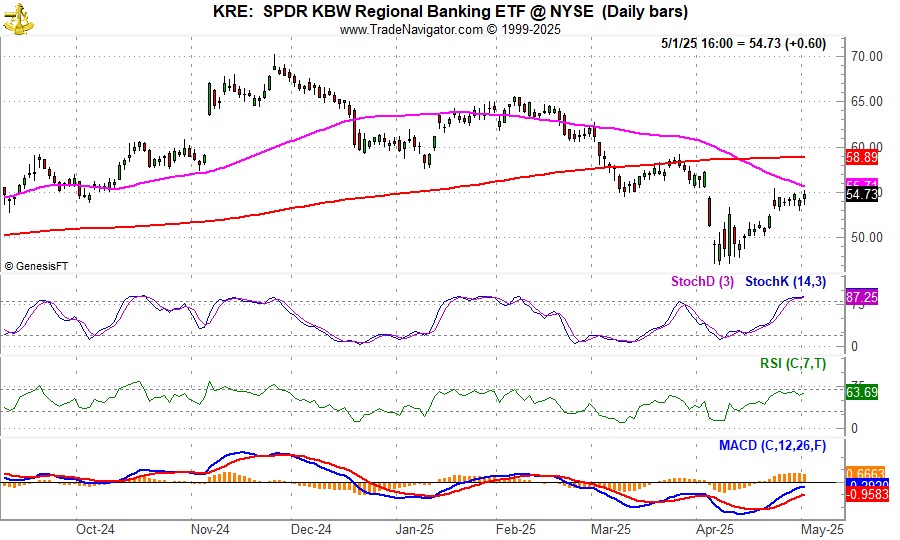Image resolution: width=900 pixels, height=540 pixels.
Task: Click the 54.73 black last price tag
Action: point(862,195)
